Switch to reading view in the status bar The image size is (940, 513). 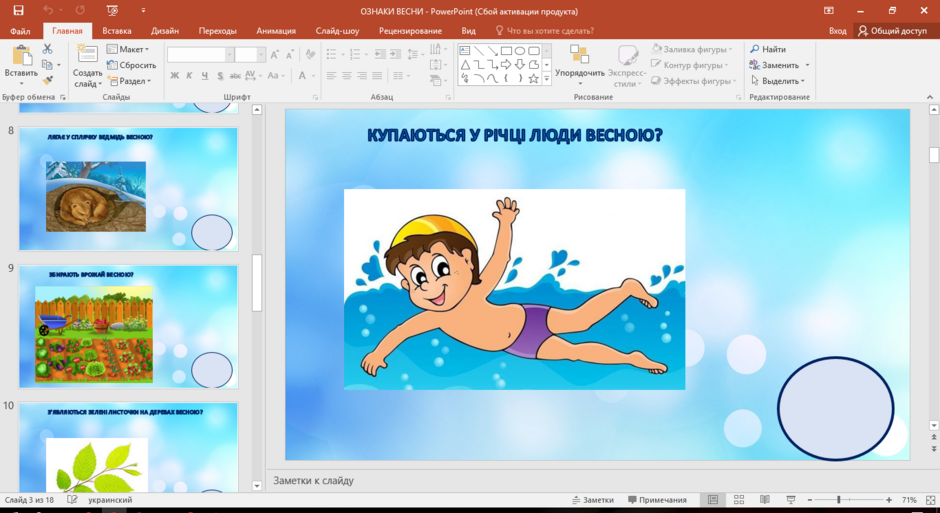[764, 499]
